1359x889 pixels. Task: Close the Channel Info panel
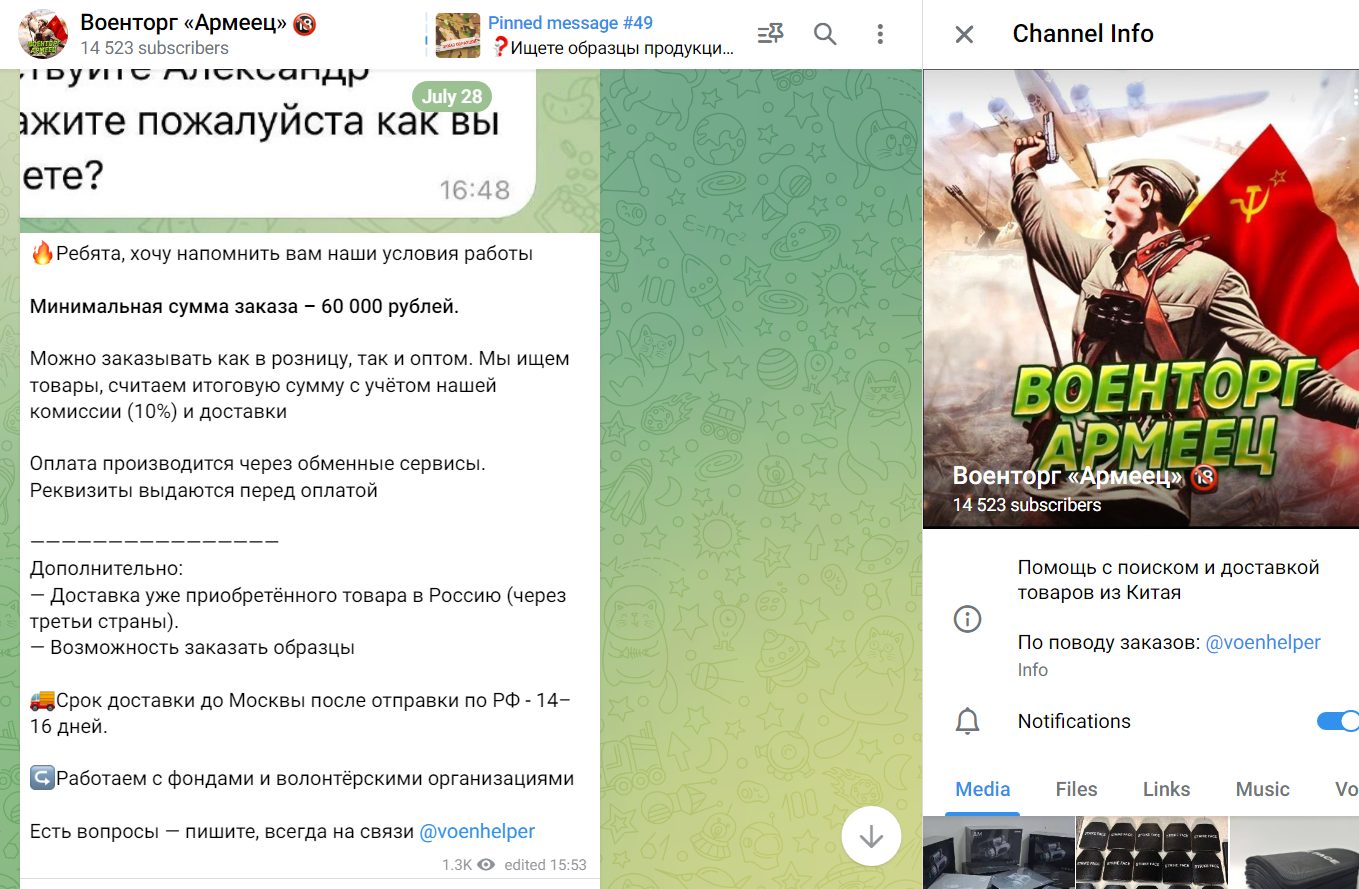pyautogui.click(x=964, y=34)
